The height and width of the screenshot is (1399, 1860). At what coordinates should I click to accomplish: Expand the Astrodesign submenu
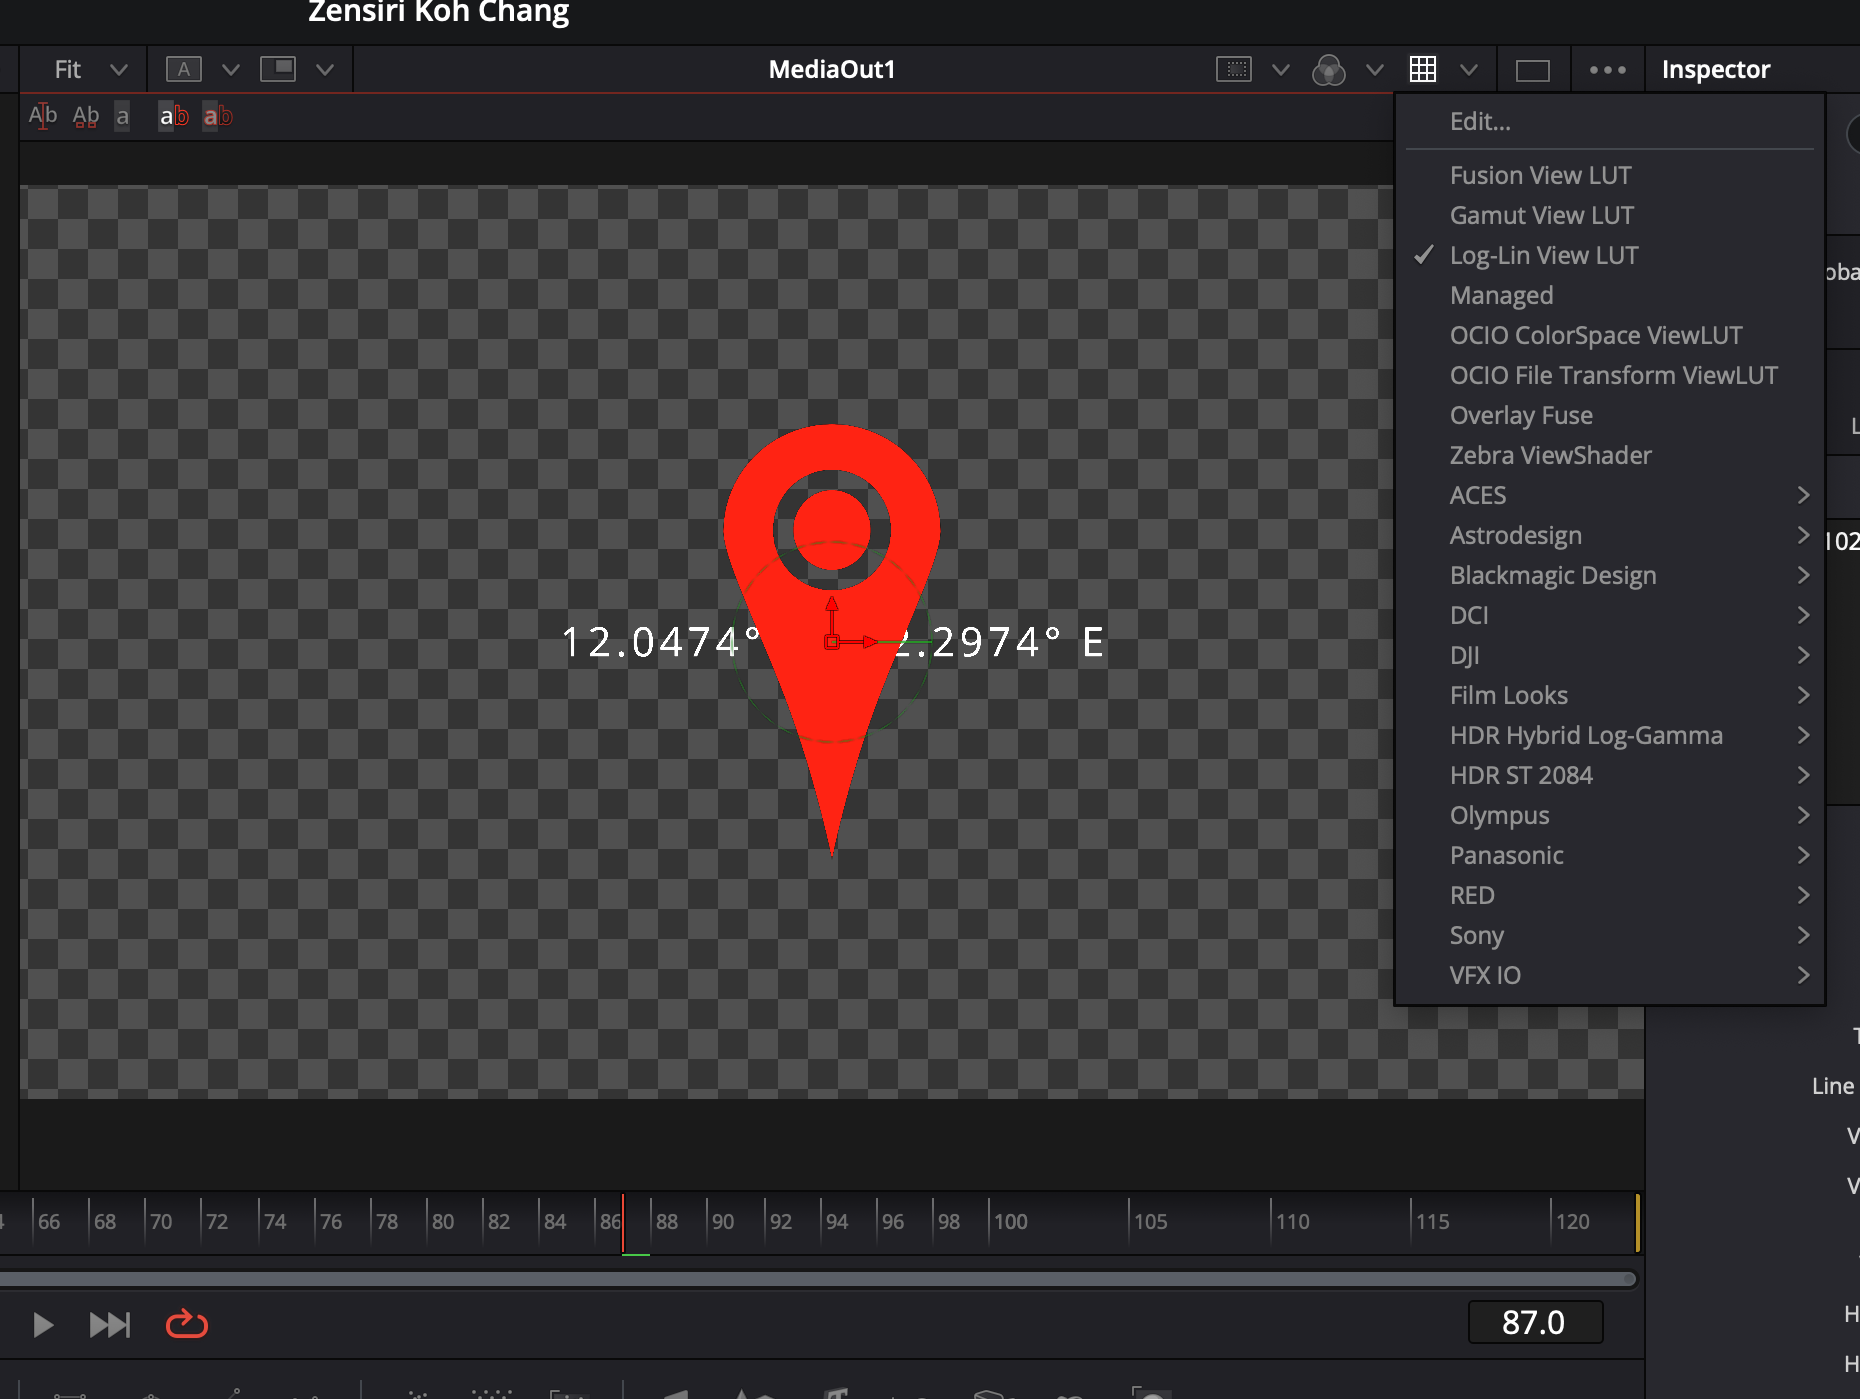(1610, 535)
